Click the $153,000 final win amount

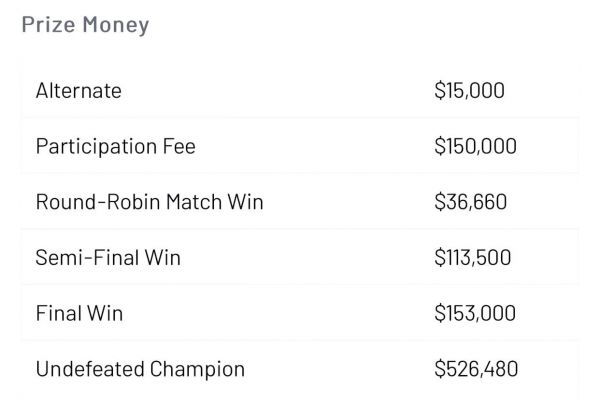tap(475, 313)
